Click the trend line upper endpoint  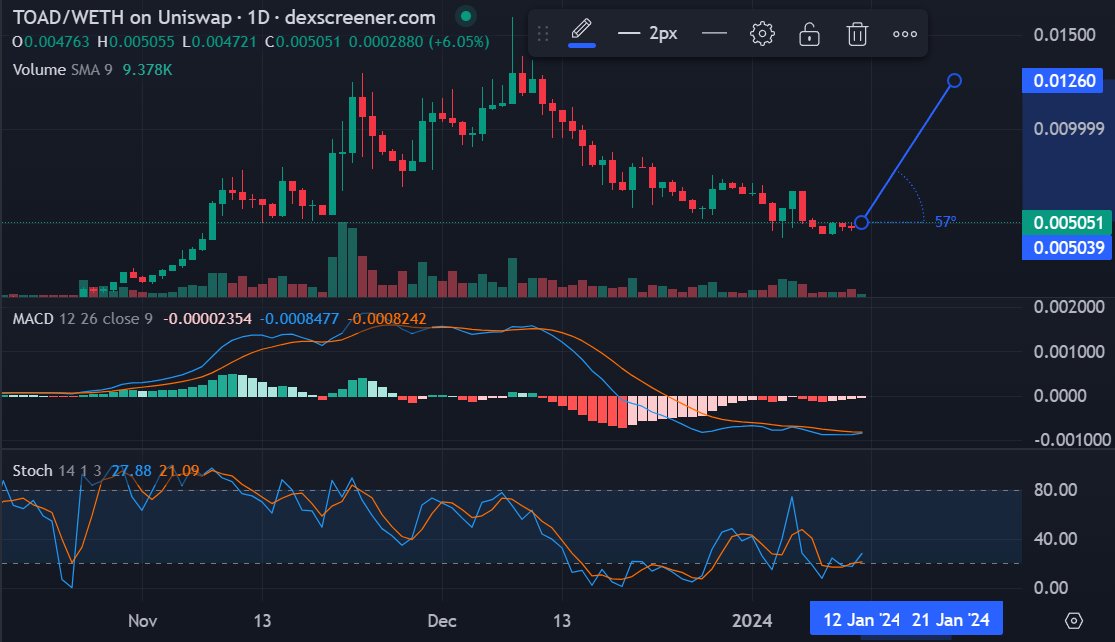954,80
